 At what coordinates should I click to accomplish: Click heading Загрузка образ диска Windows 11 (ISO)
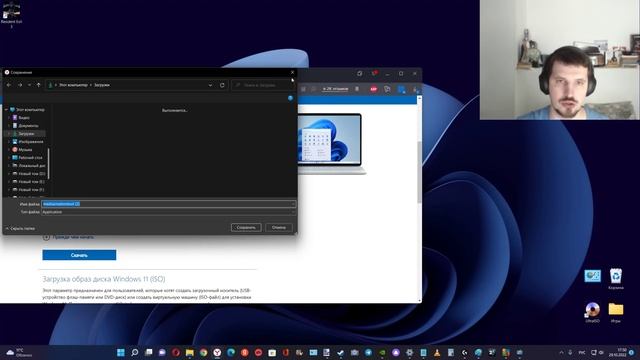104,279
